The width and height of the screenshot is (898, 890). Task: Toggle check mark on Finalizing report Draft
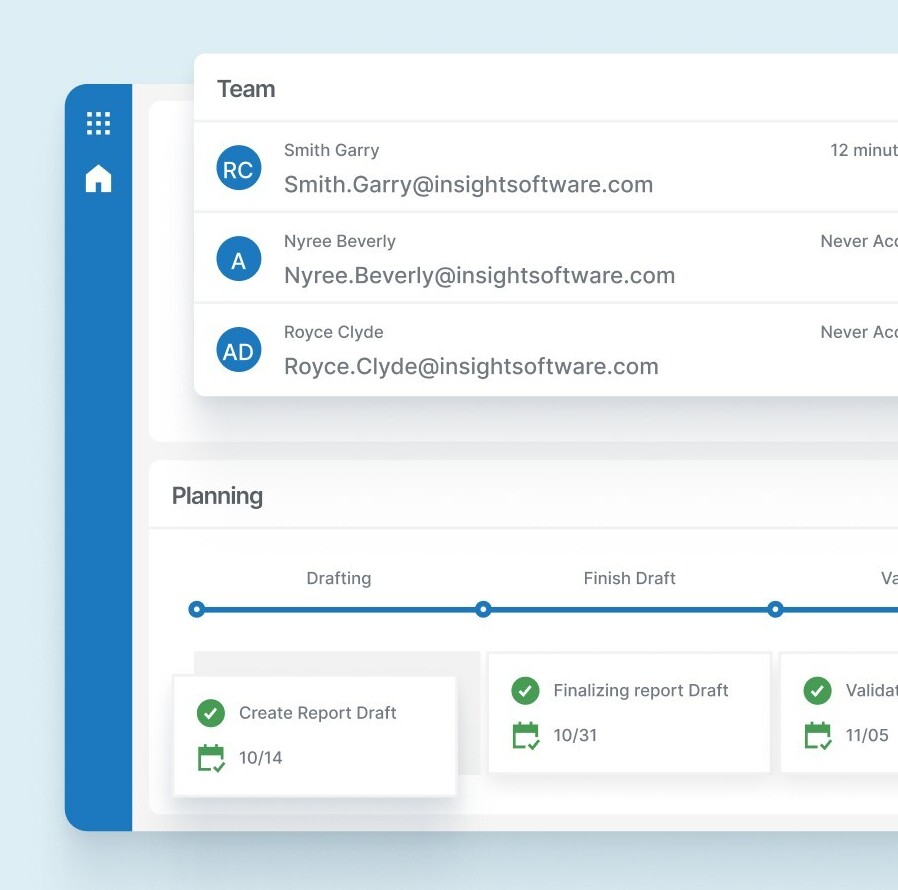525,690
